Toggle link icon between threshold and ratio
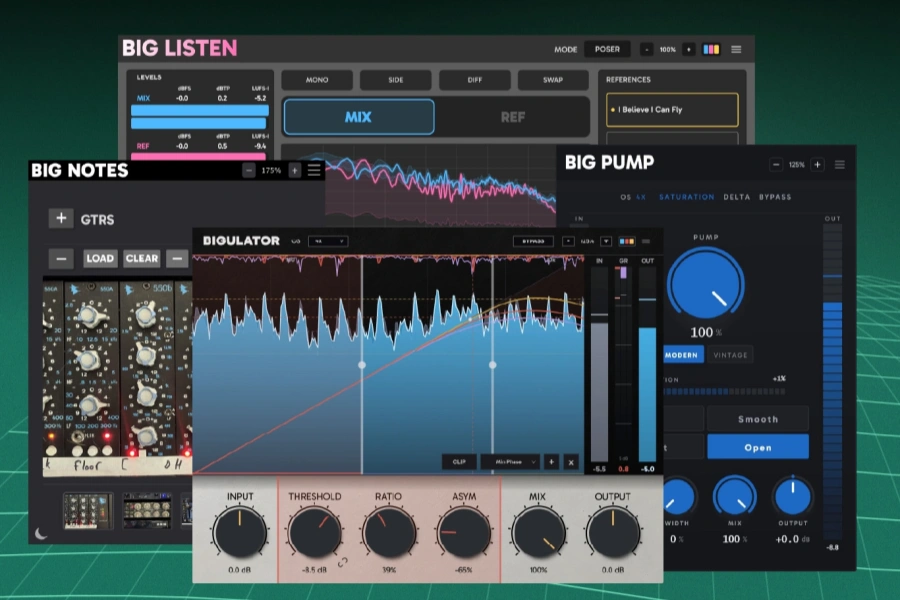900x600 pixels. [x=343, y=563]
